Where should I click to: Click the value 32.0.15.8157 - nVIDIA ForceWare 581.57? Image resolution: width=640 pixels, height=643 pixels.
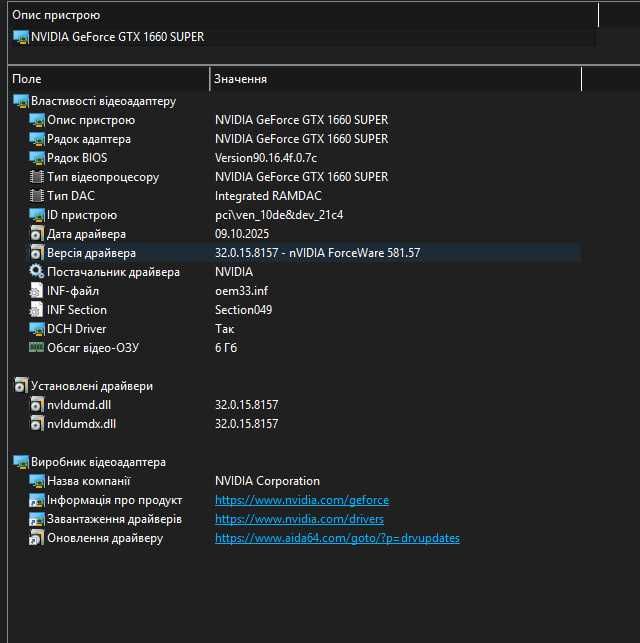click(318, 253)
